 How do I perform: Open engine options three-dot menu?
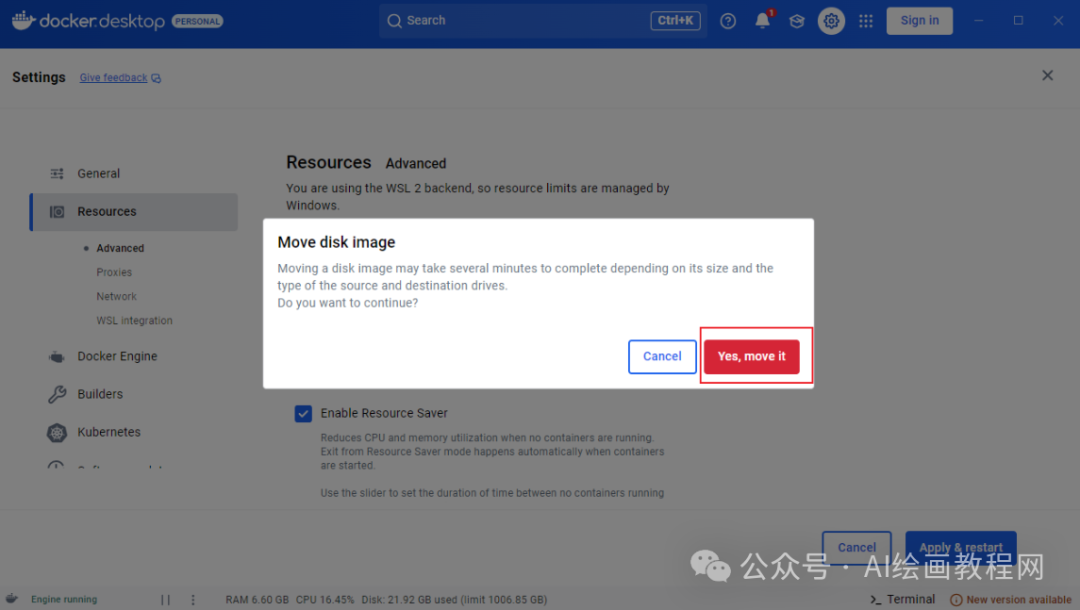pos(193,600)
